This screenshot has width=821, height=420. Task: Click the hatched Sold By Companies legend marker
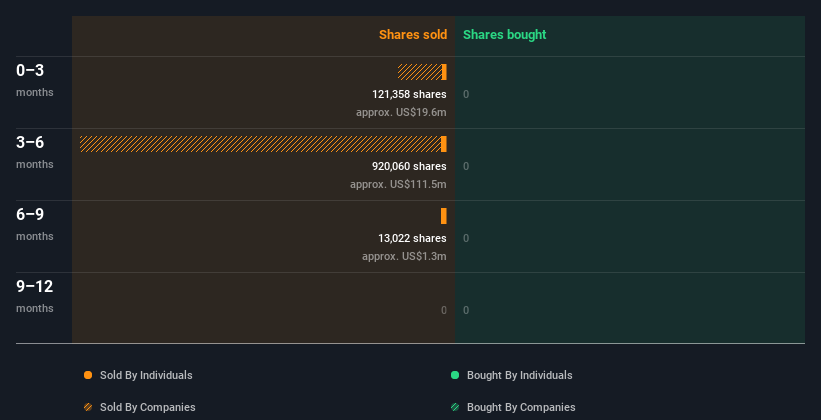point(88,407)
